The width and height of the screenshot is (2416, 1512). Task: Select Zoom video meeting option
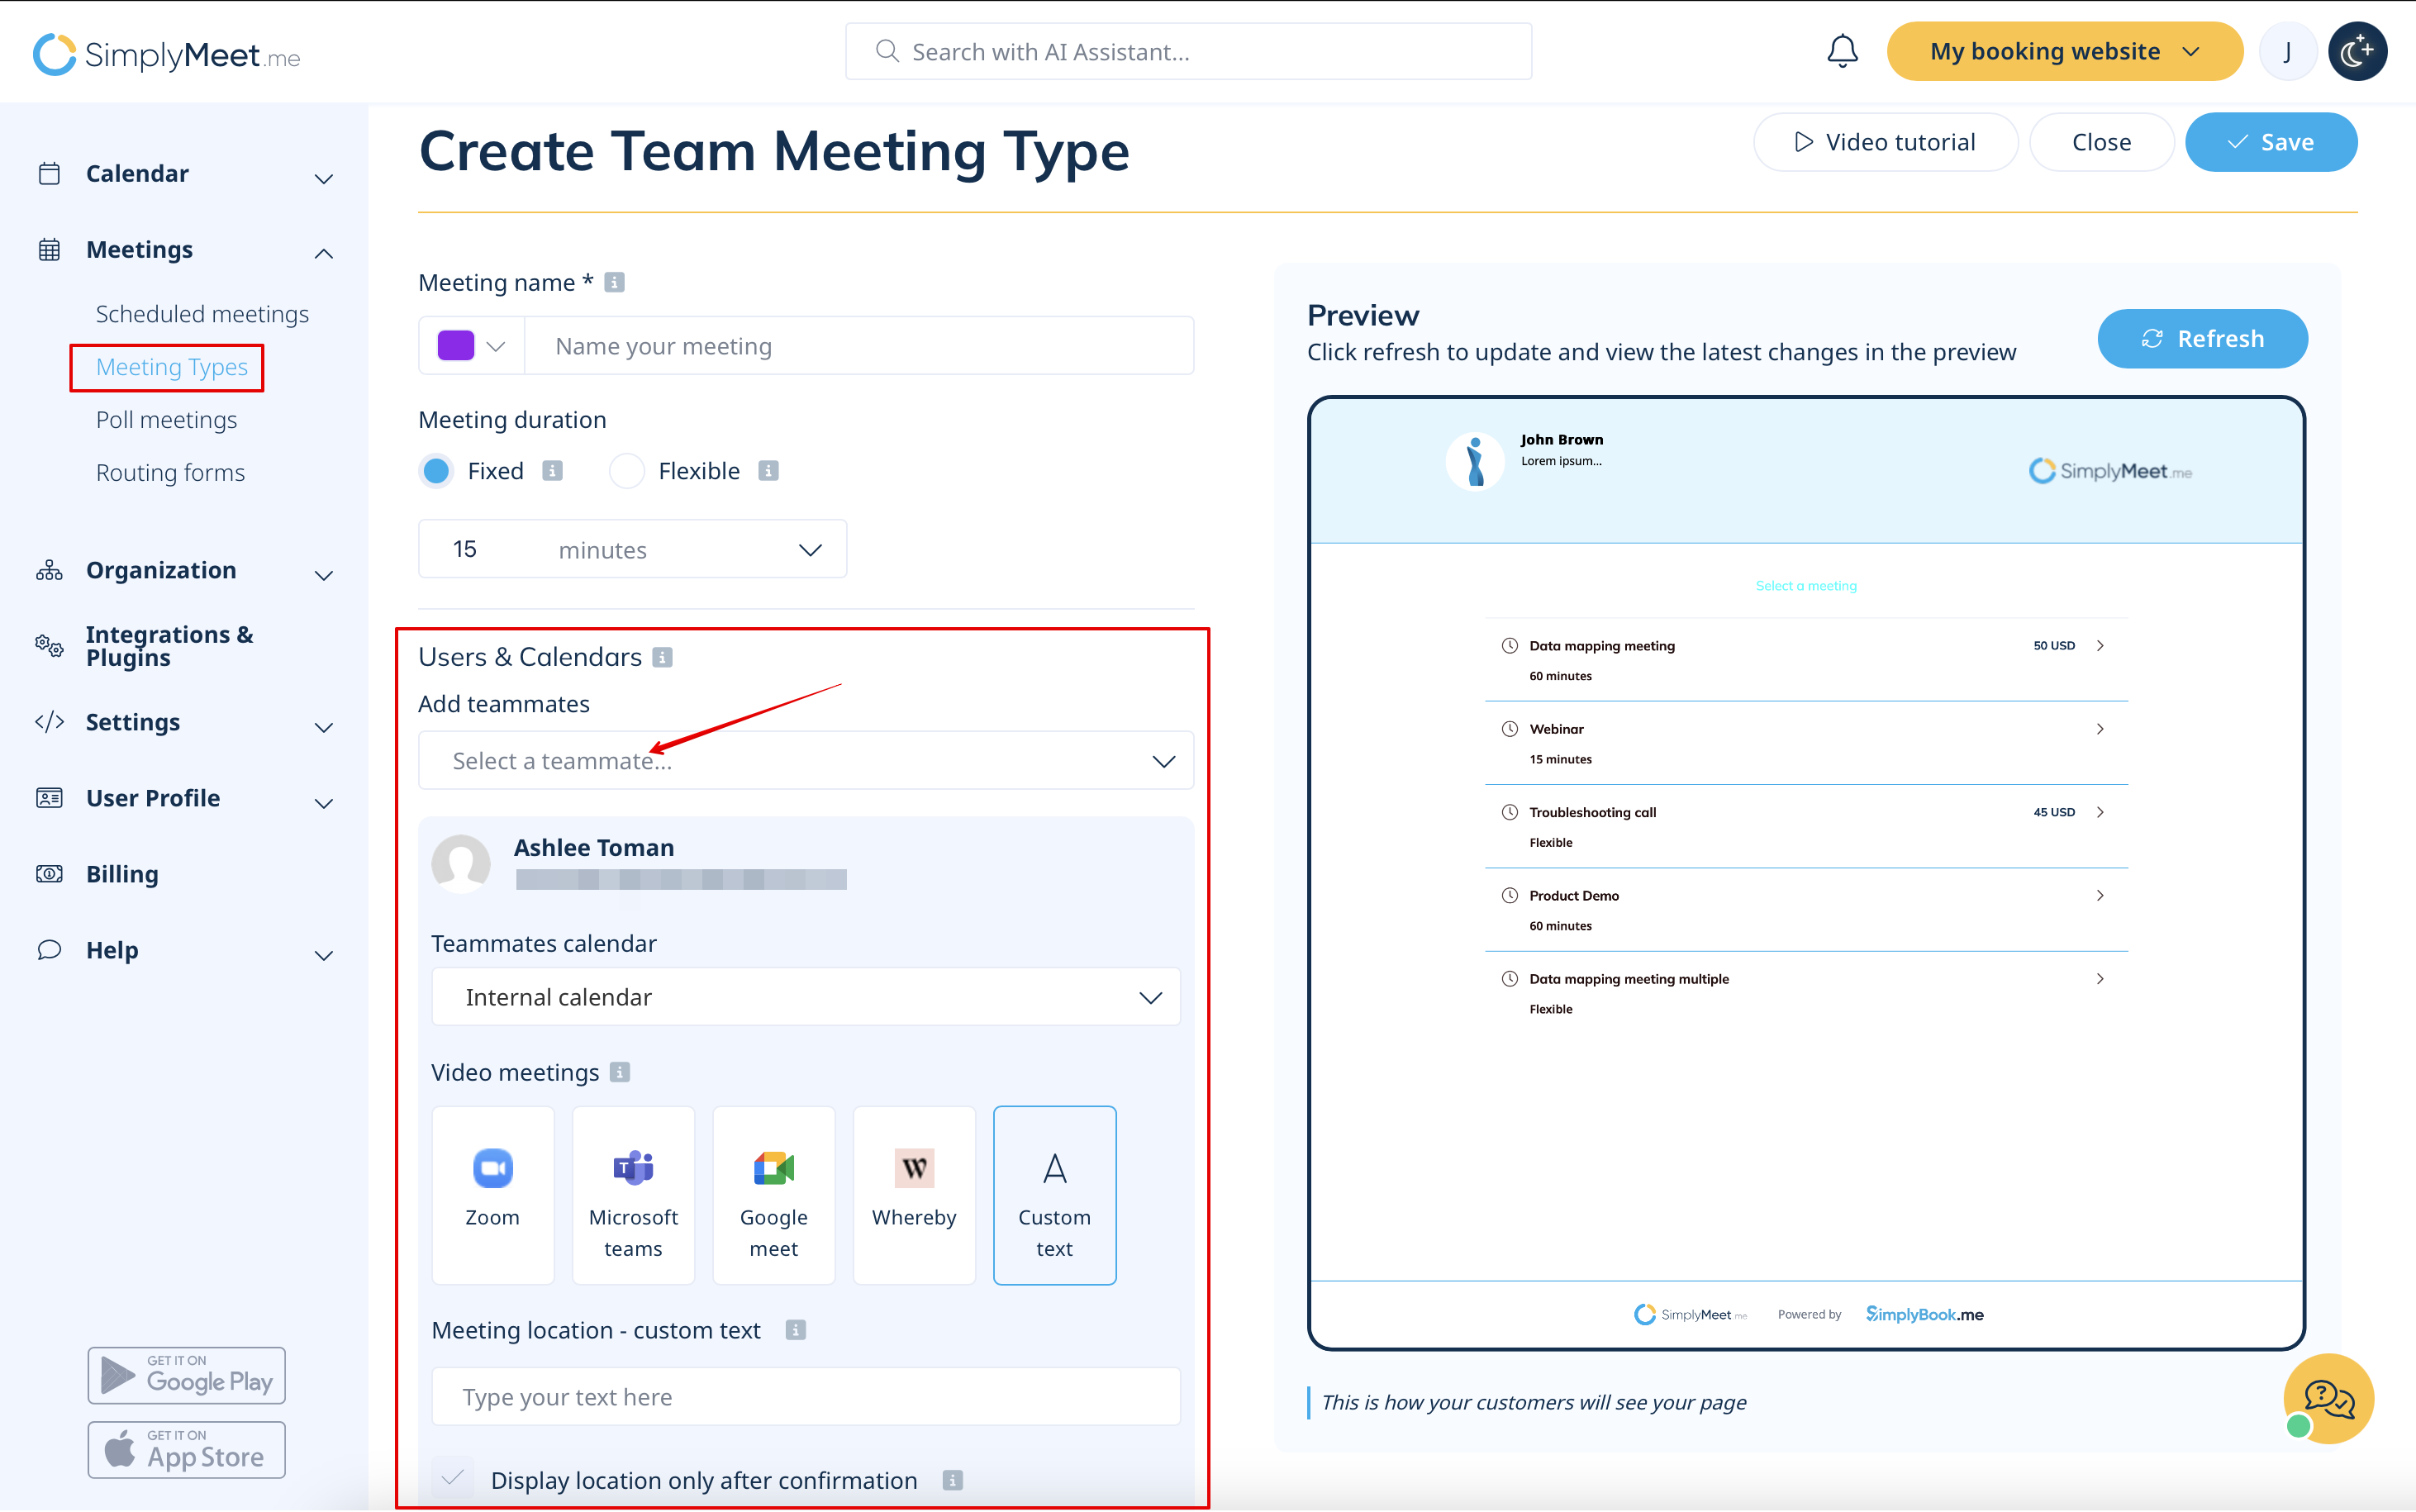492,1194
